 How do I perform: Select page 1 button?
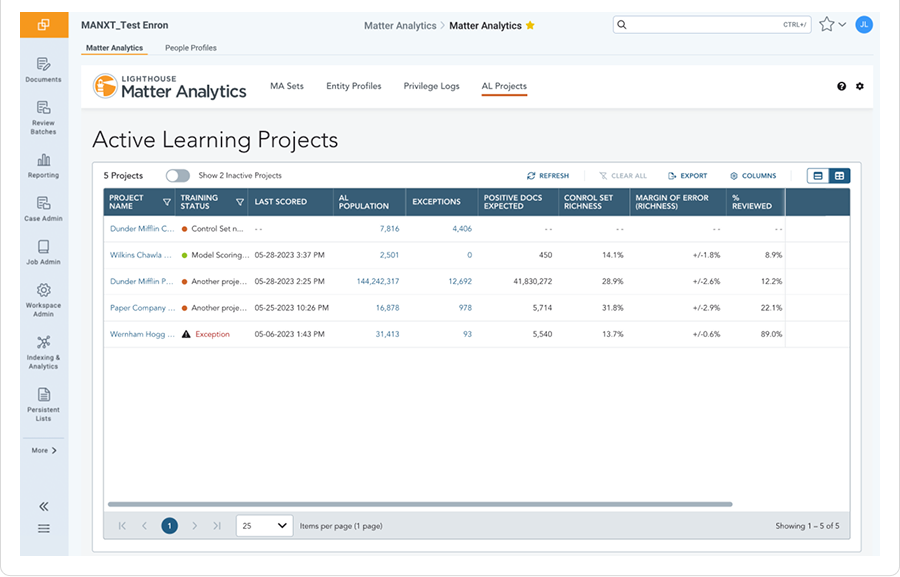(x=169, y=526)
